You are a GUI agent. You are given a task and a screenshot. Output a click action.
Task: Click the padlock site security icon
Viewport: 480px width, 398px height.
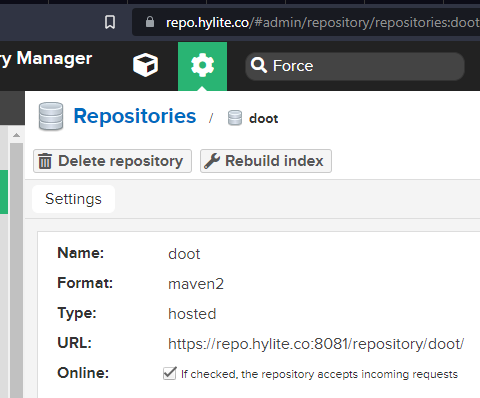pyautogui.click(x=150, y=22)
